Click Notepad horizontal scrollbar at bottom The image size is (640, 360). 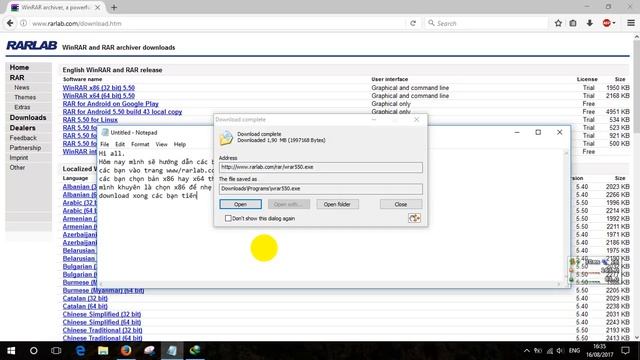click(x=330, y=284)
